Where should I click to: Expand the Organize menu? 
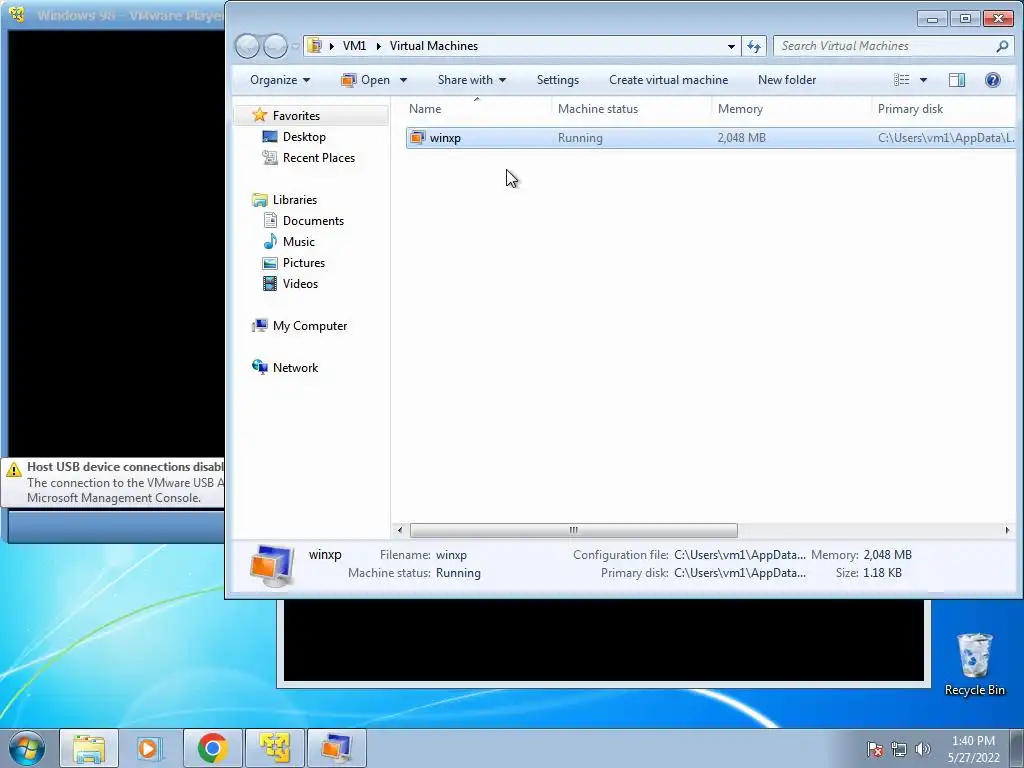(x=280, y=80)
